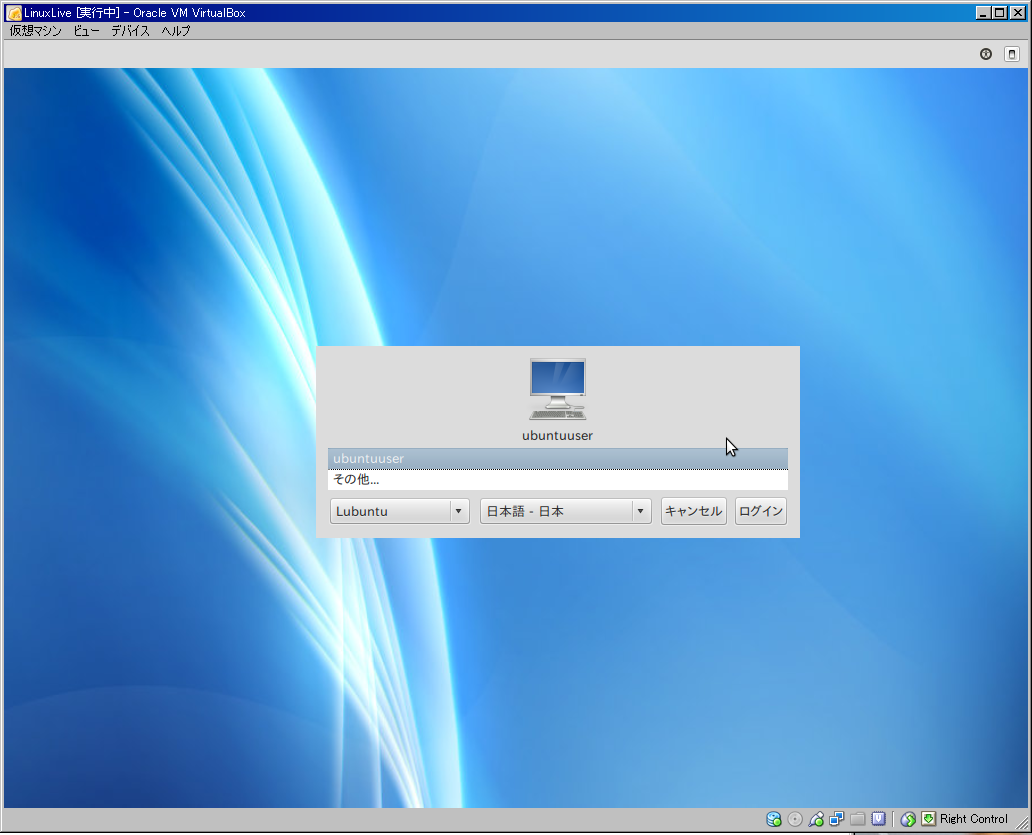Click the キャンセル button
The height and width of the screenshot is (835, 1032).
click(x=694, y=511)
